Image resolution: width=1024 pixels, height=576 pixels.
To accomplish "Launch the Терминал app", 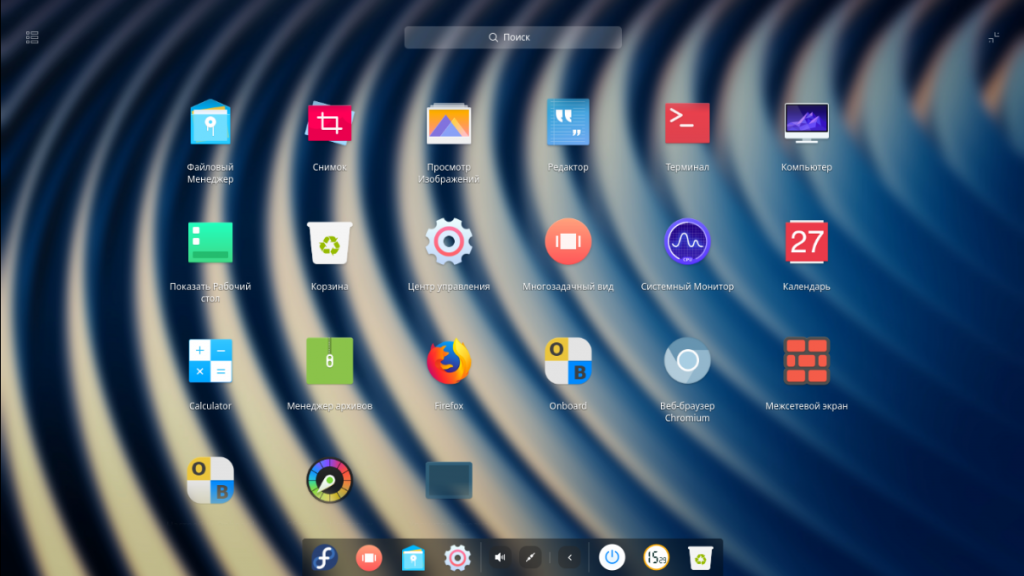I will tap(687, 124).
